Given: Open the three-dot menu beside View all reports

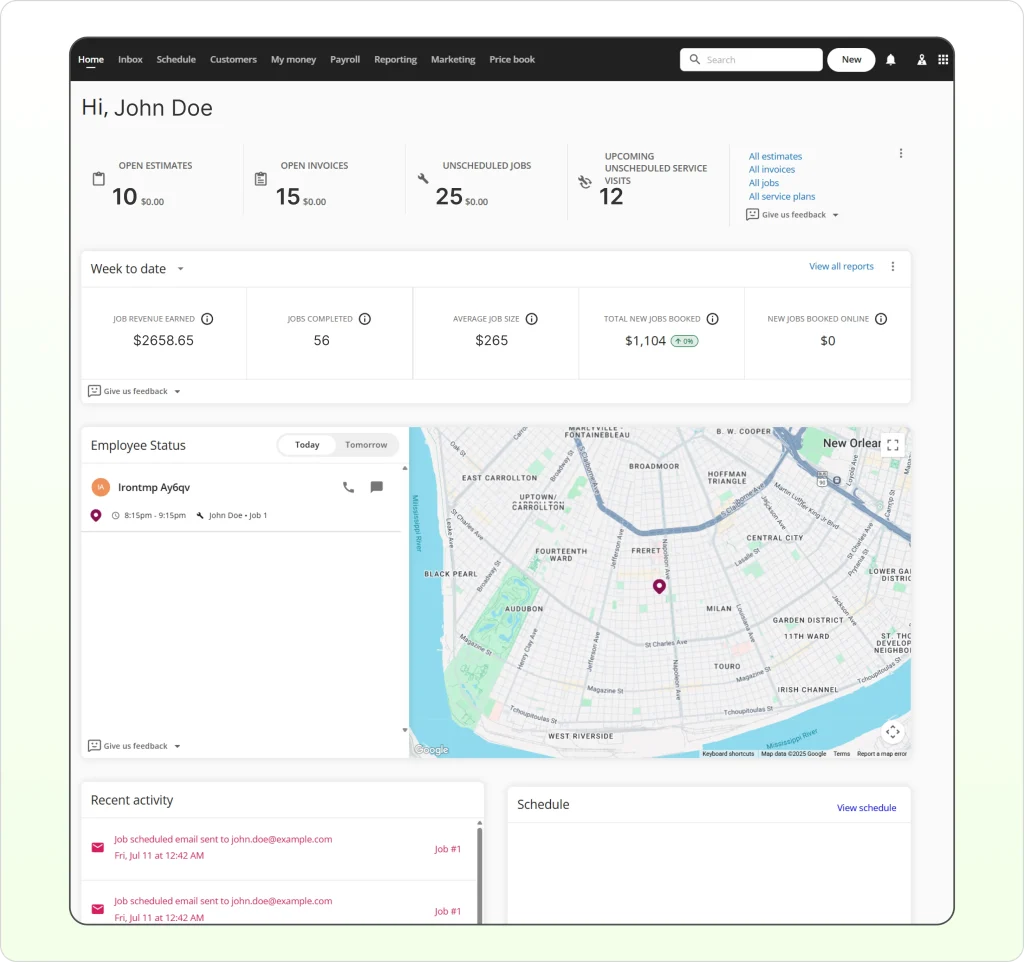Looking at the screenshot, I should 893,267.
